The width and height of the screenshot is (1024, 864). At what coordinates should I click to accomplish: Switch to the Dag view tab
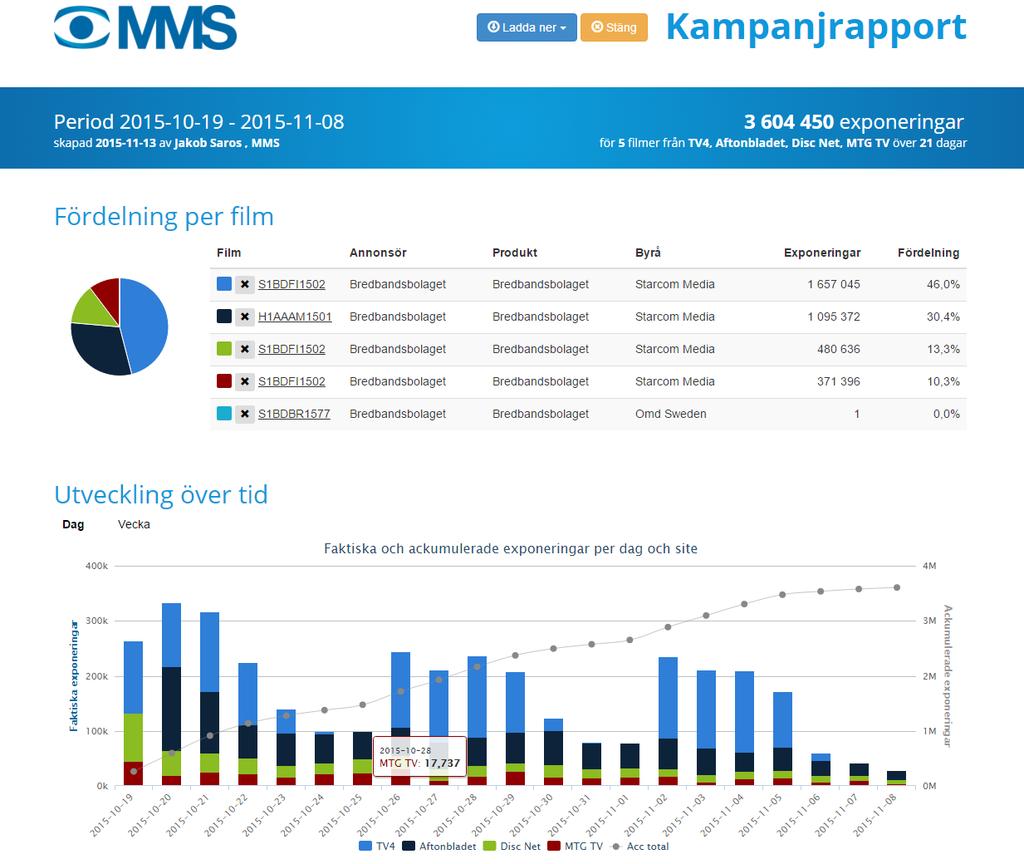(x=73, y=524)
